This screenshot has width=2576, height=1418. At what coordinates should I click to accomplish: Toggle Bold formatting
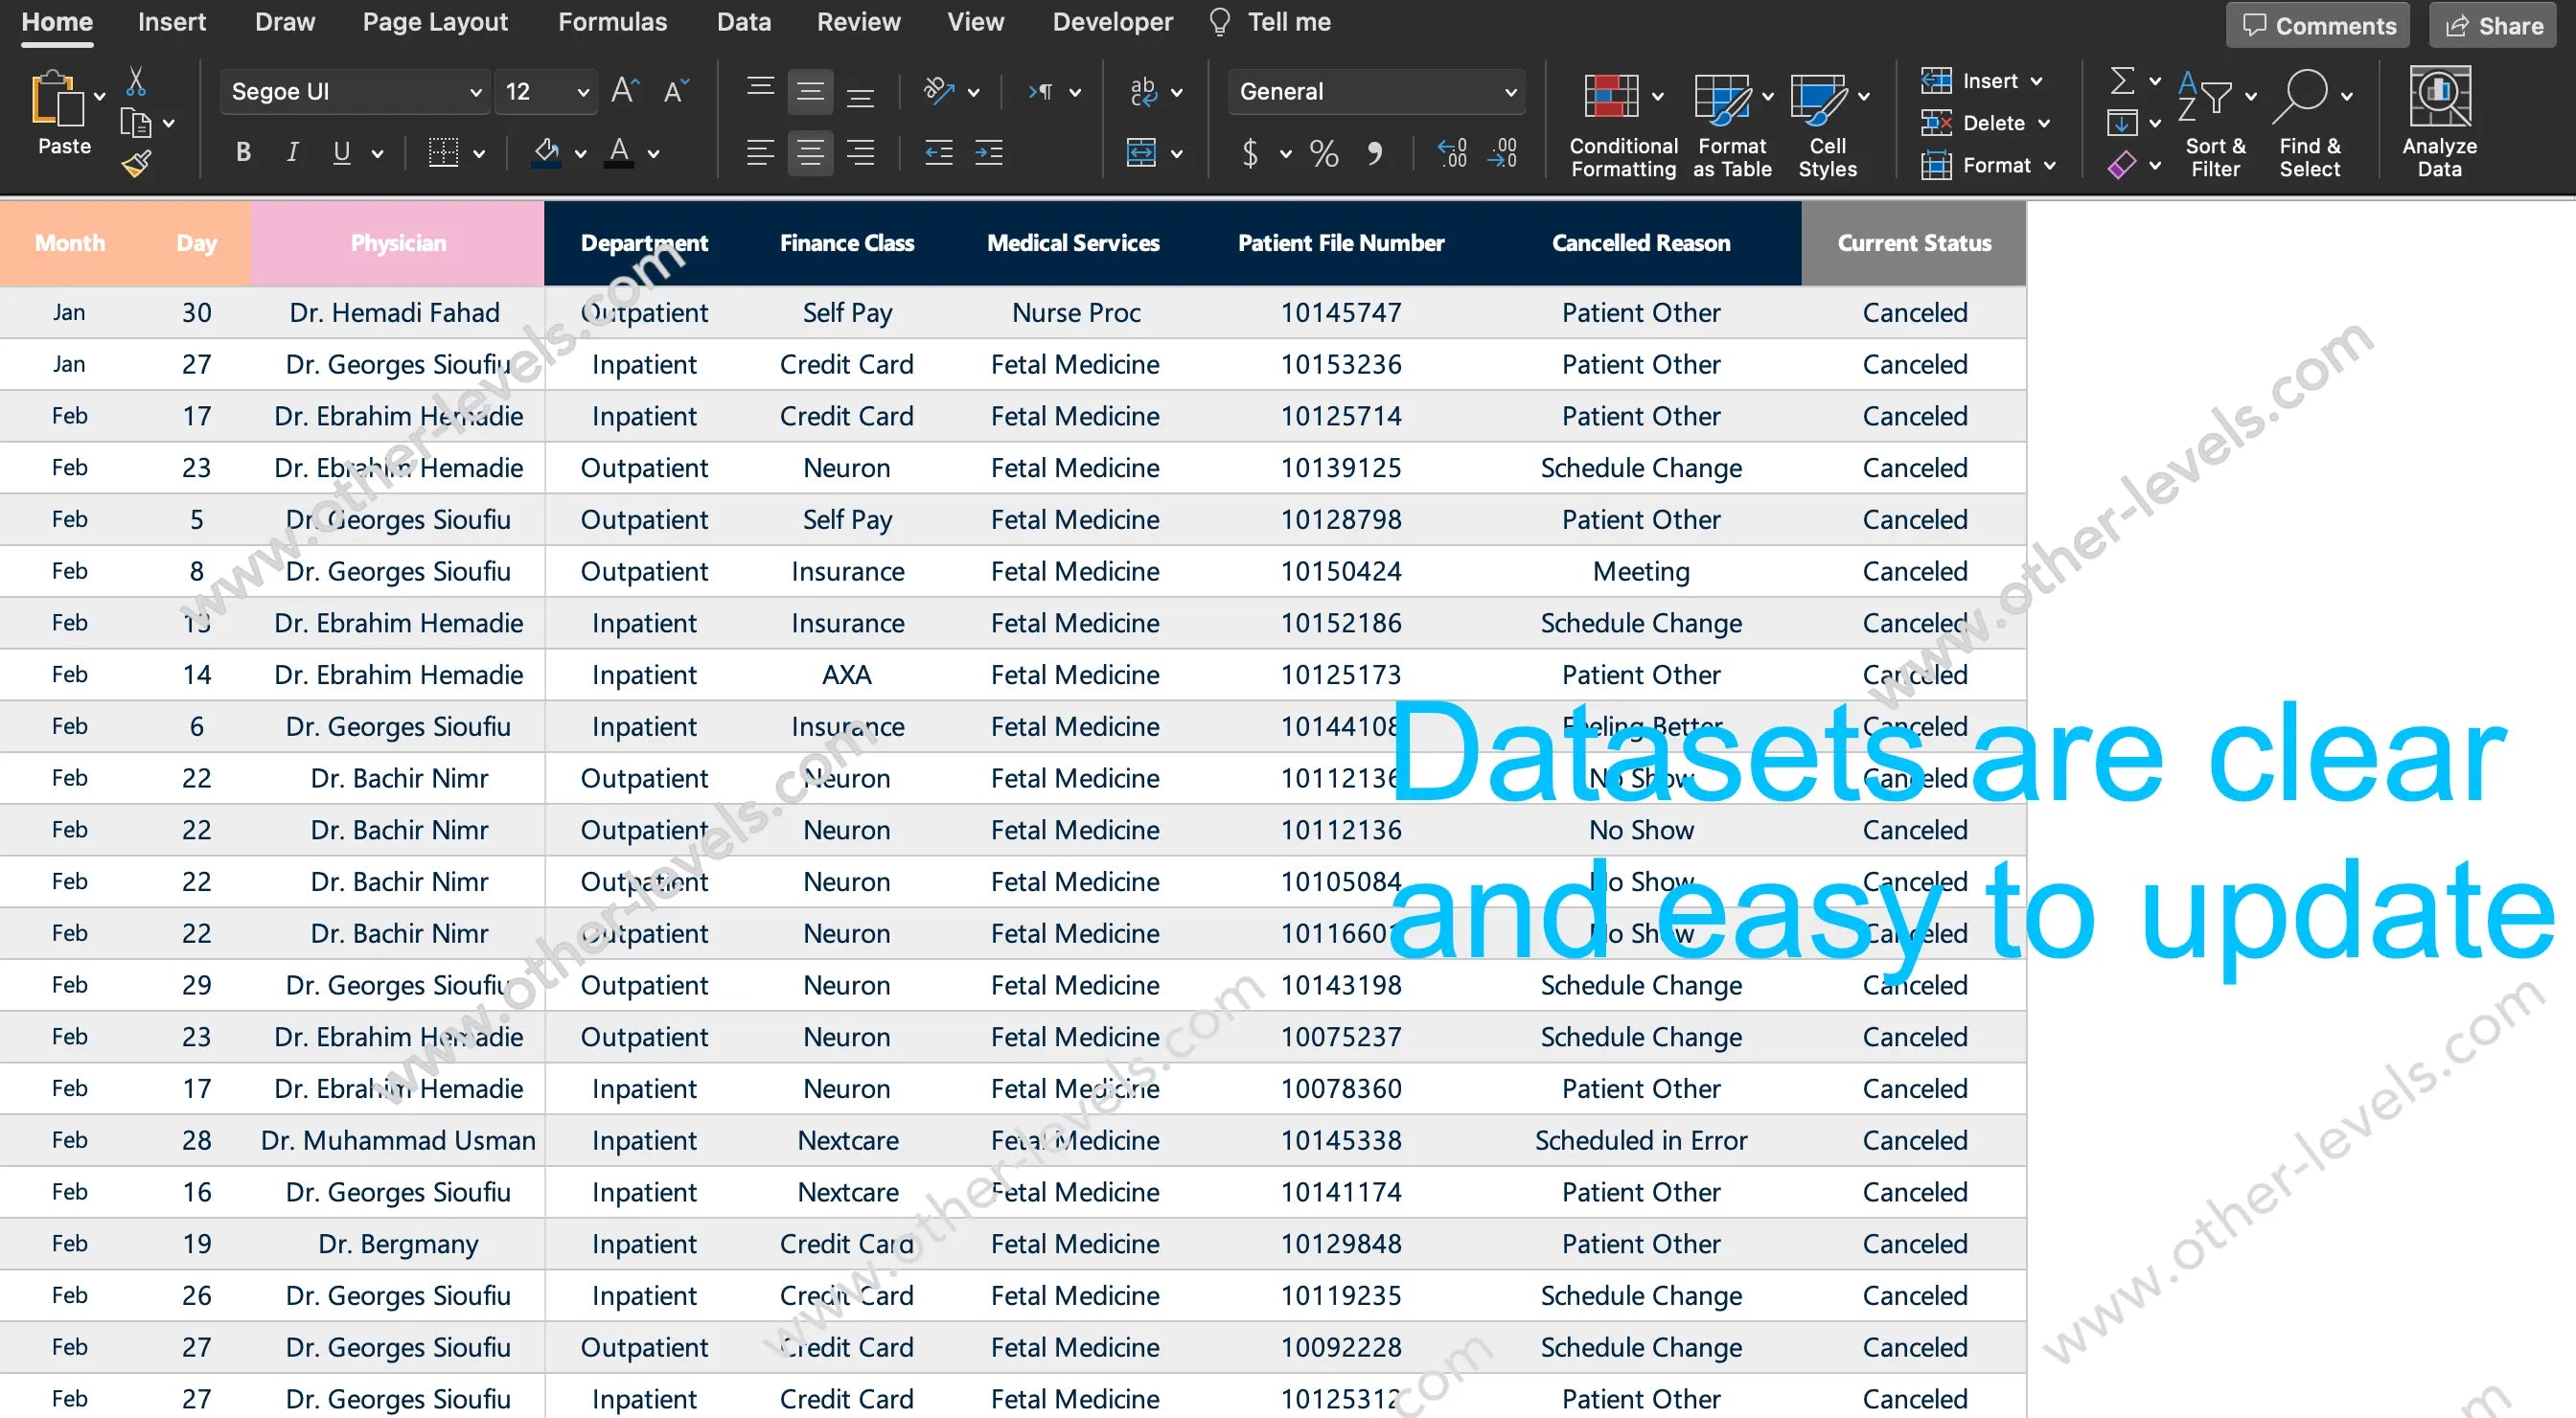point(243,153)
